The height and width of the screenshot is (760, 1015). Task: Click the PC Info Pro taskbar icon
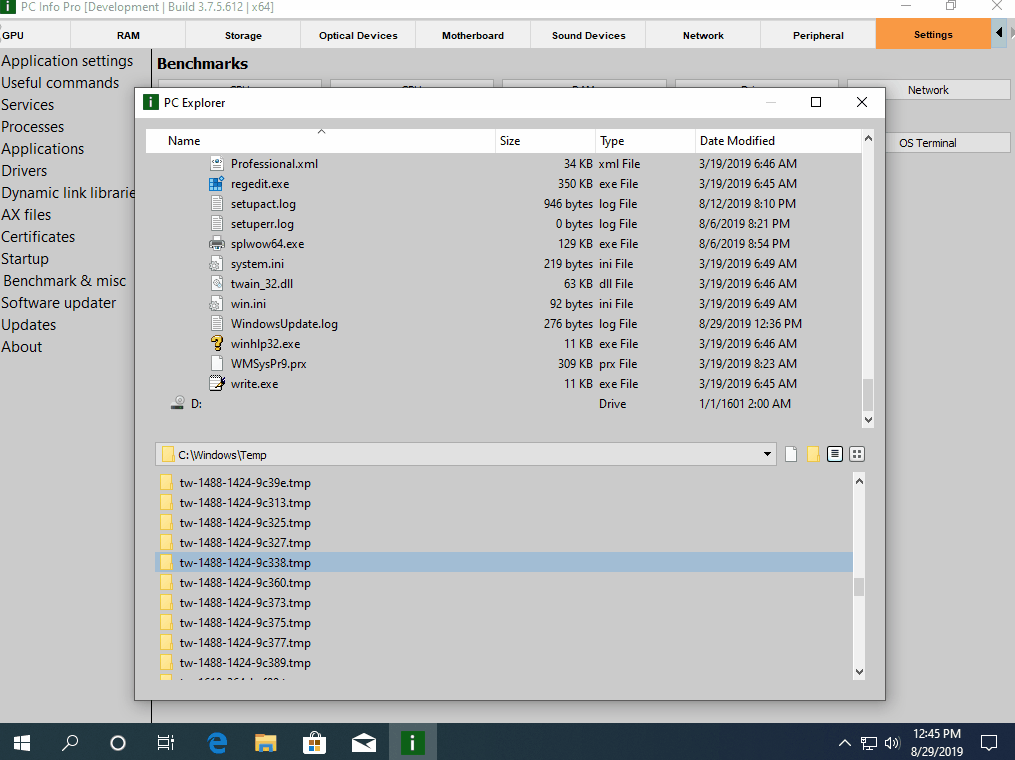point(412,742)
